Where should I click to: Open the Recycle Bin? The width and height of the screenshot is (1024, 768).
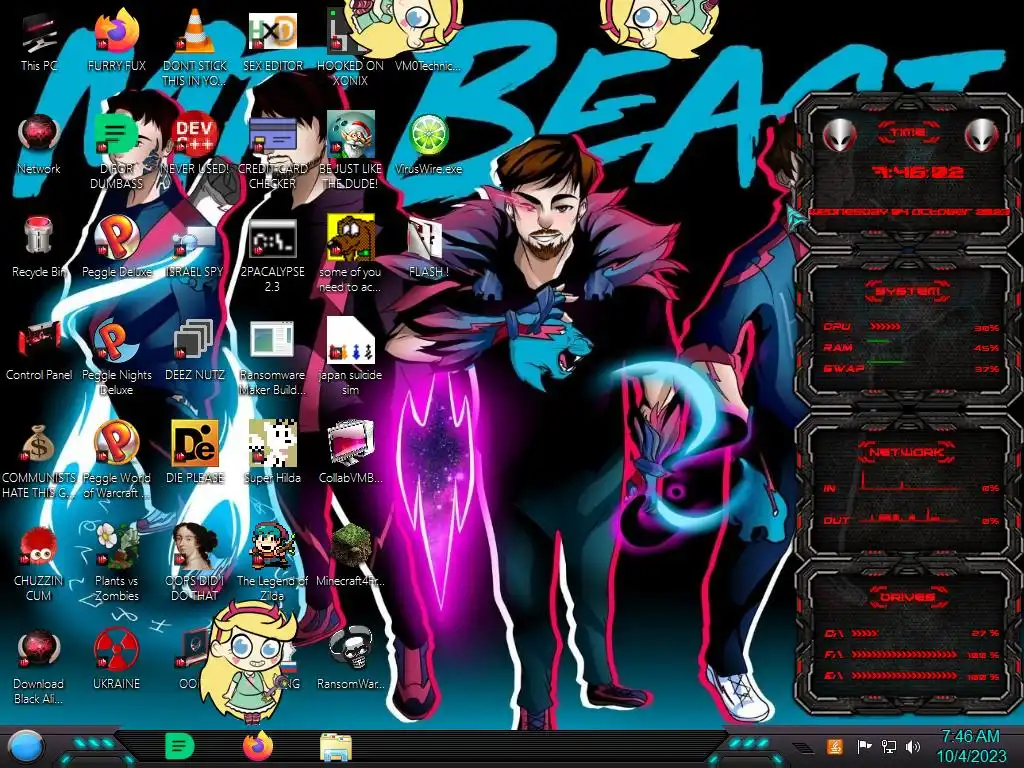coord(39,236)
